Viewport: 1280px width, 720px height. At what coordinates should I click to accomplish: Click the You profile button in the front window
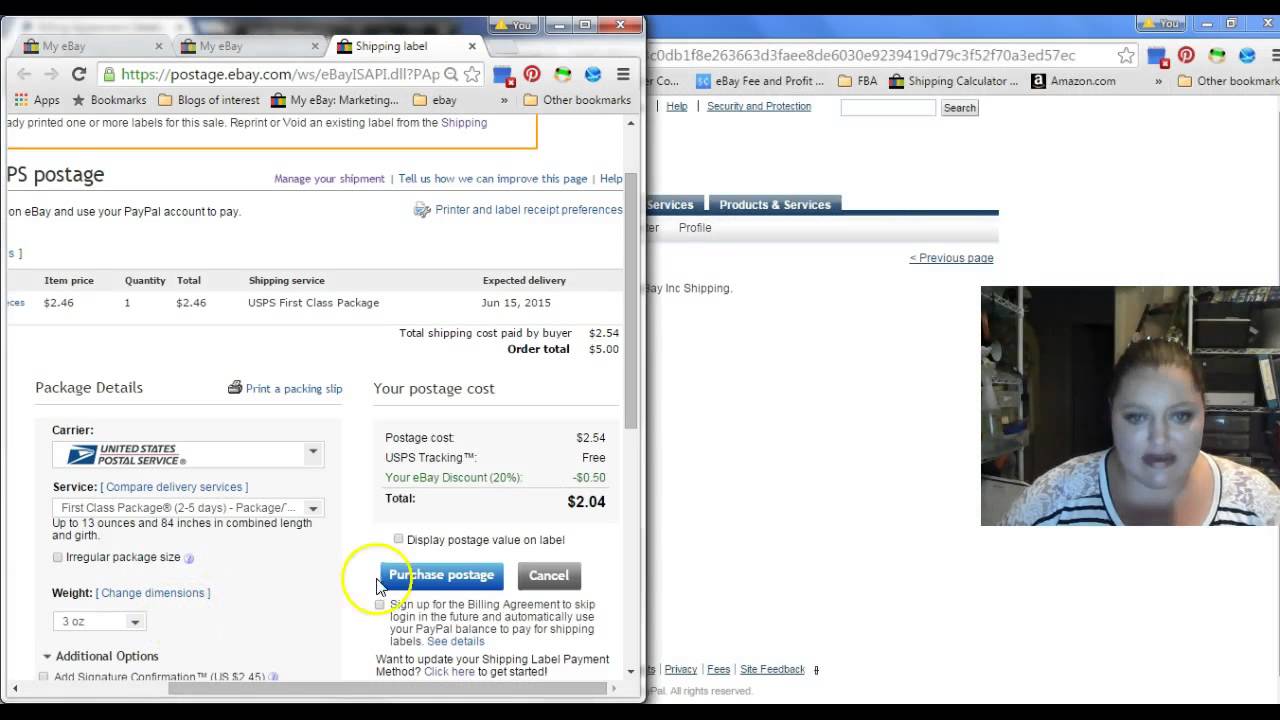514,24
